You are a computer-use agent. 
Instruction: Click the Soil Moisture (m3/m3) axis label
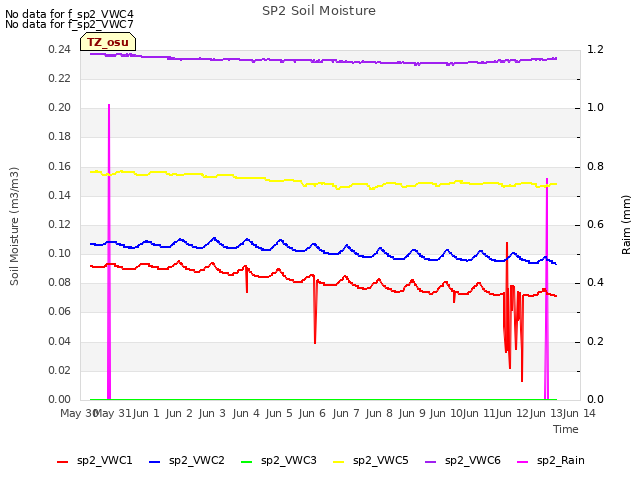click(x=14, y=226)
